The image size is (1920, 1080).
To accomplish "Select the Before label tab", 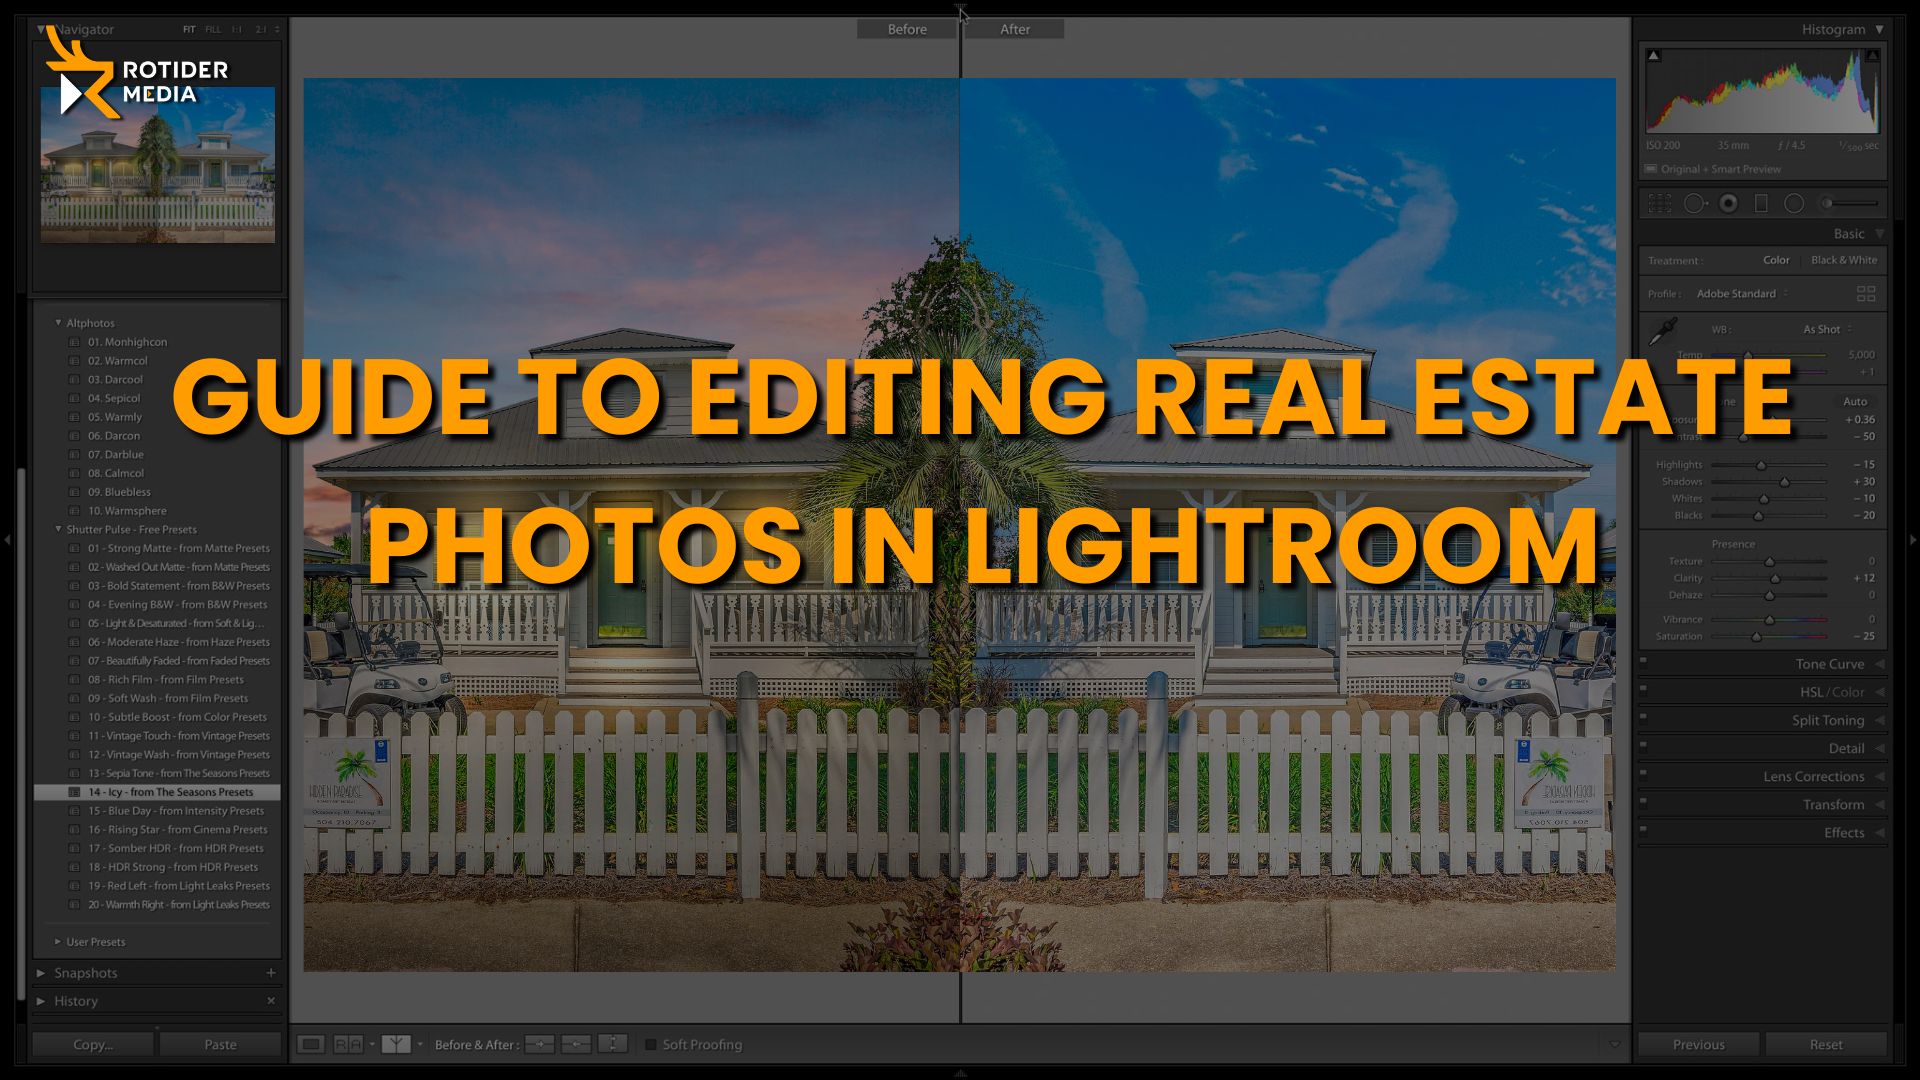I will click(907, 29).
